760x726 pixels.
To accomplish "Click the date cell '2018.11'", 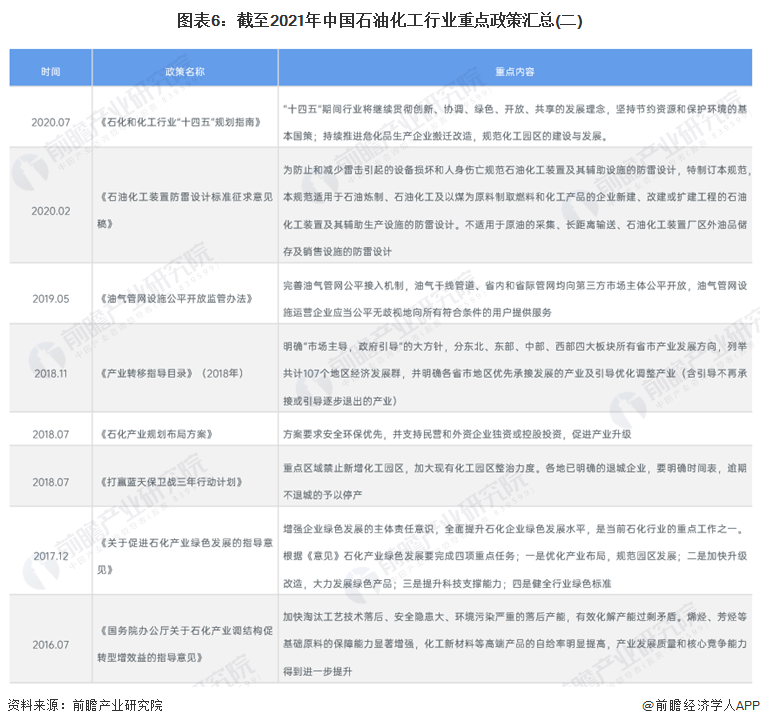I will click(51, 373).
